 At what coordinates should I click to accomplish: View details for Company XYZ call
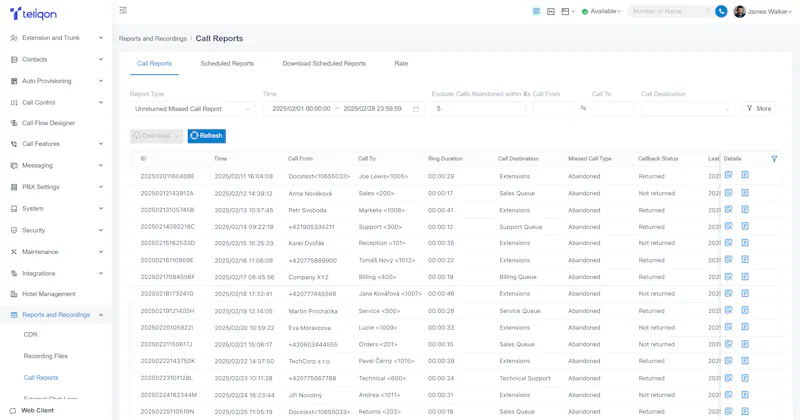[x=729, y=277]
